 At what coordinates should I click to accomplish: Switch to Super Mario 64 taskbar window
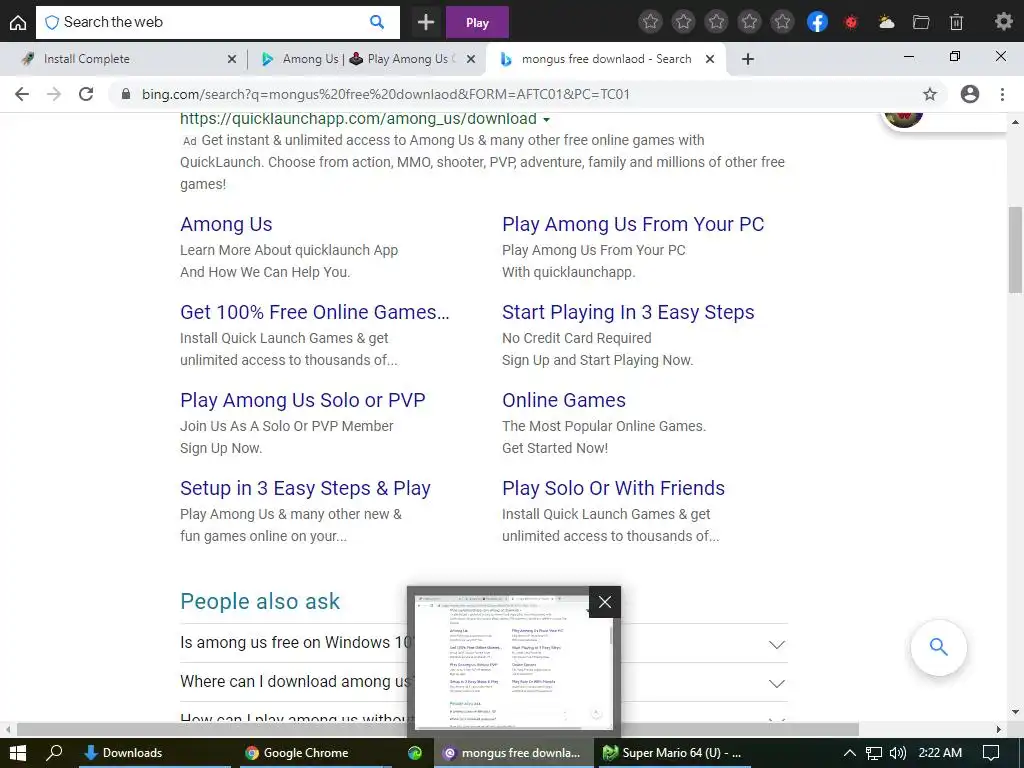673,753
